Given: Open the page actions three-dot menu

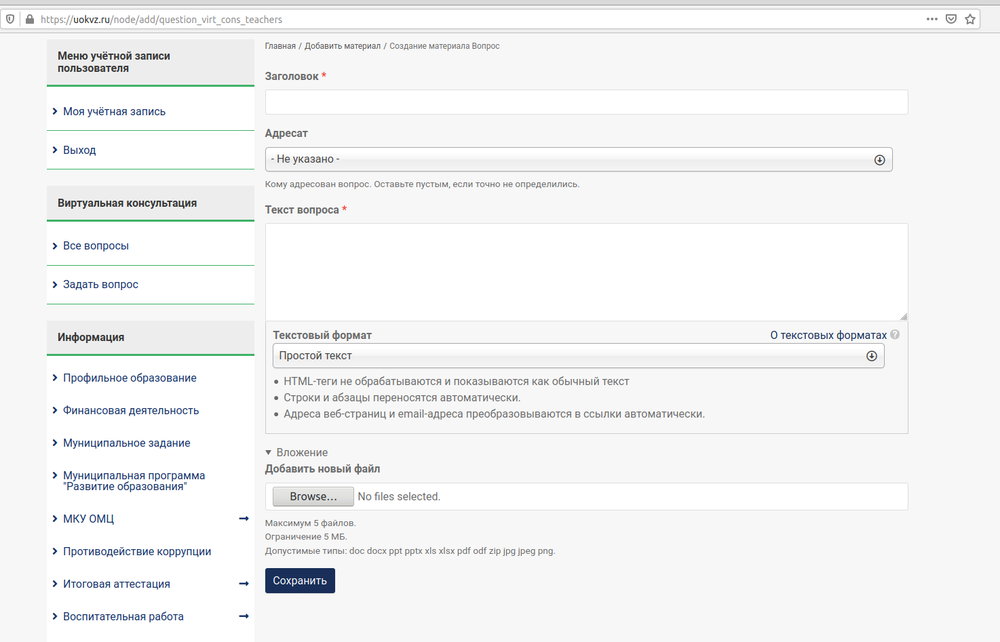Looking at the screenshot, I should click(x=932, y=19).
